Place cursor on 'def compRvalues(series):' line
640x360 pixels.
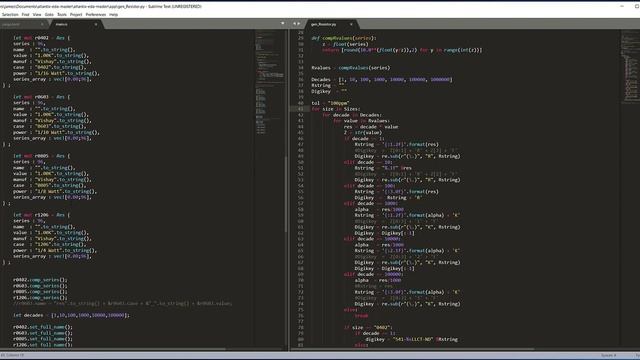click(x=344, y=38)
